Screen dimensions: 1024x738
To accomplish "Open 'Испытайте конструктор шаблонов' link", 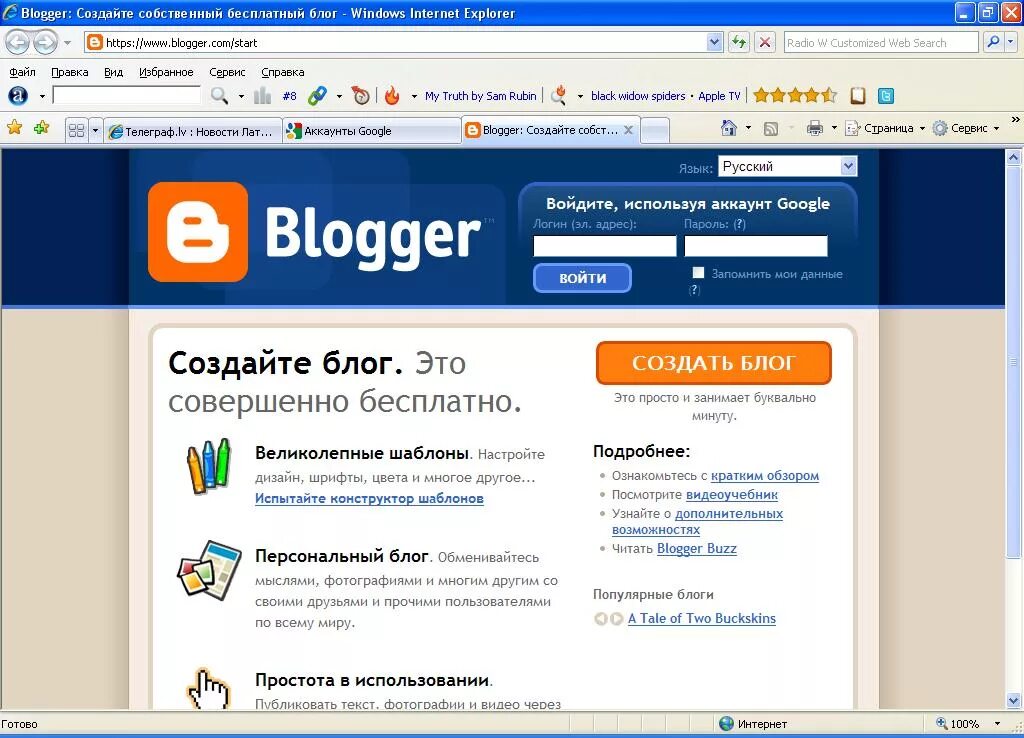I will pos(369,498).
